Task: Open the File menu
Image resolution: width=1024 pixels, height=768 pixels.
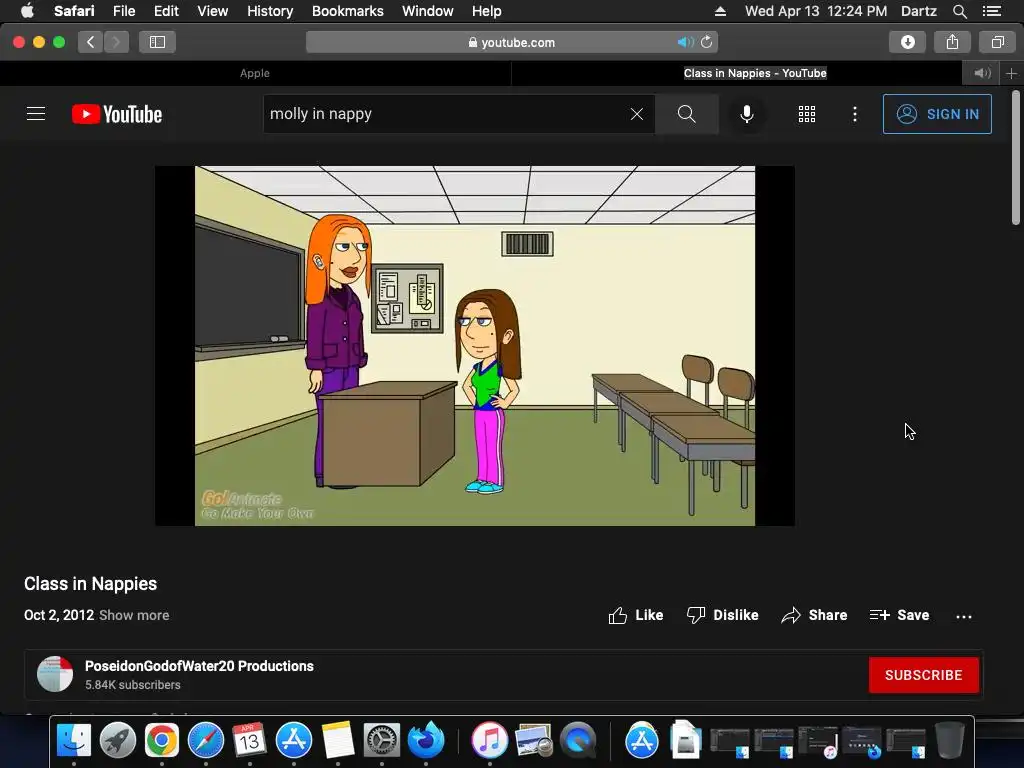Action: [x=123, y=11]
